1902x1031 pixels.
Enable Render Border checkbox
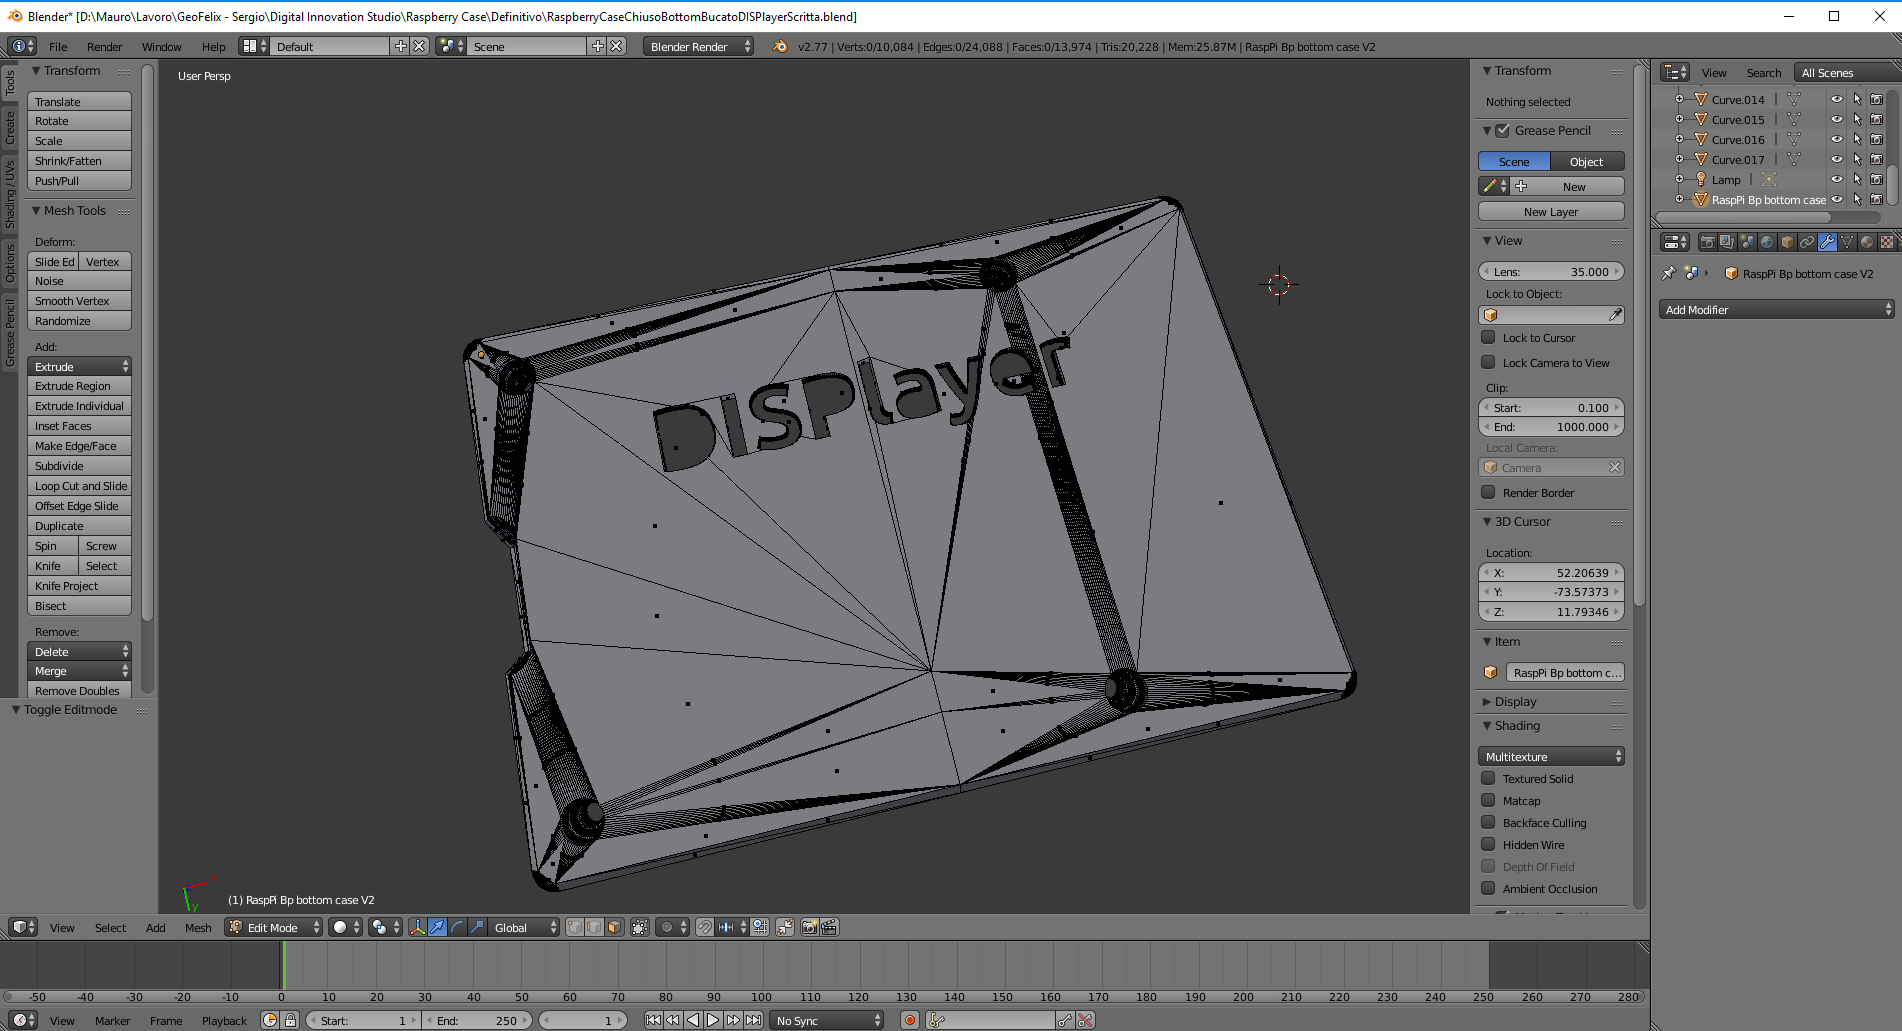[1488, 492]
